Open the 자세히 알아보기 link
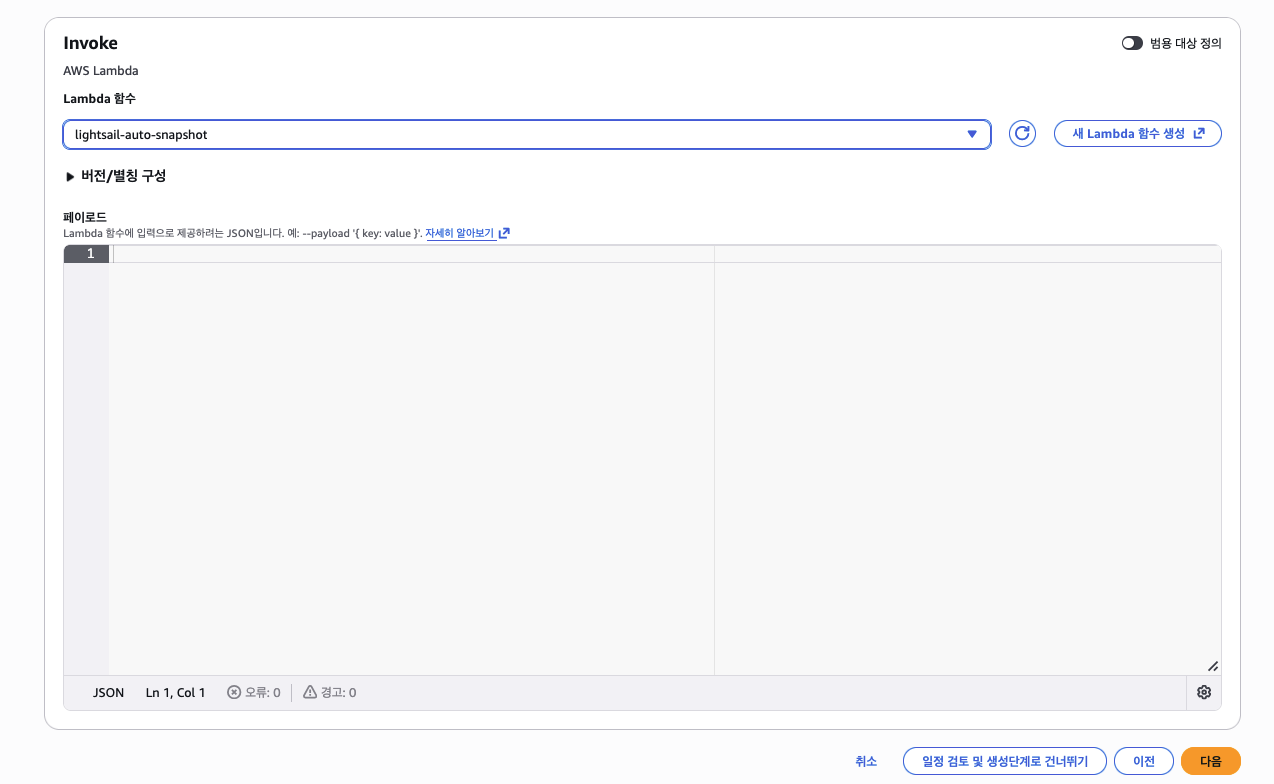The height and width of the screenshot is (784, 1274). click(460, 233)
